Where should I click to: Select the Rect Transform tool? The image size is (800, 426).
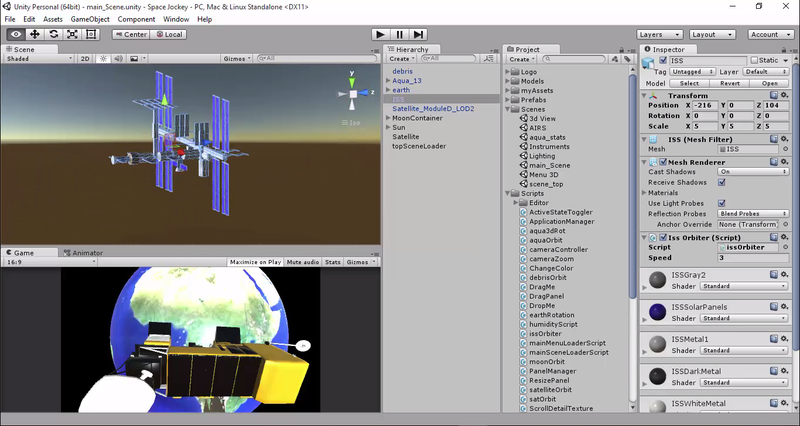pos(92,34)
